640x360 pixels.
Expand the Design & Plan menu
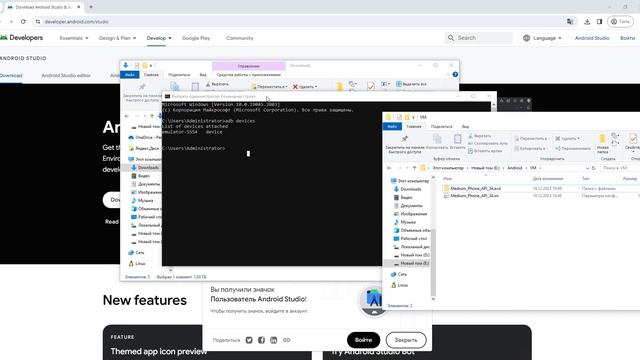[118, 38]
